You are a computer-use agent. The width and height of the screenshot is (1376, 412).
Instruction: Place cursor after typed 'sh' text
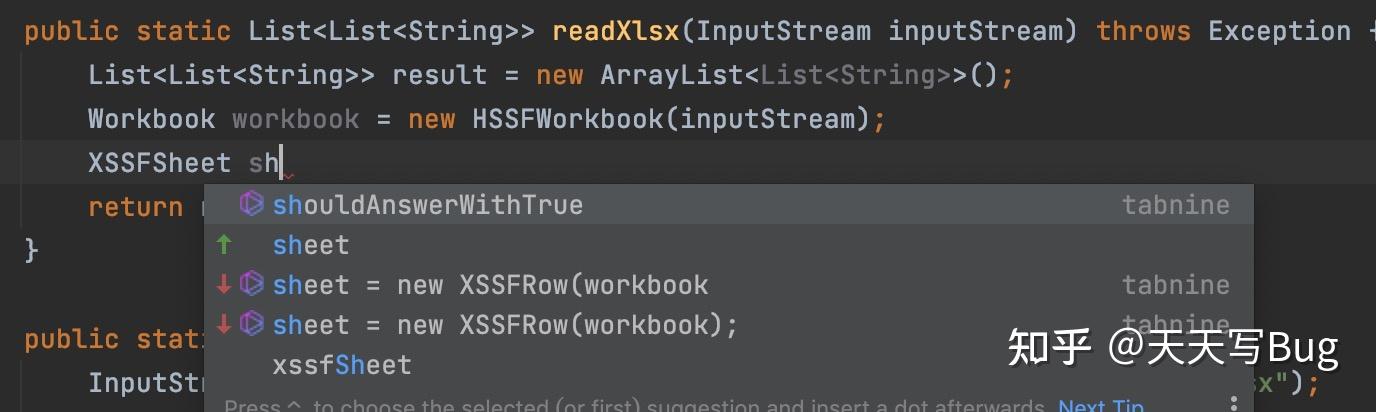(281, 163)
